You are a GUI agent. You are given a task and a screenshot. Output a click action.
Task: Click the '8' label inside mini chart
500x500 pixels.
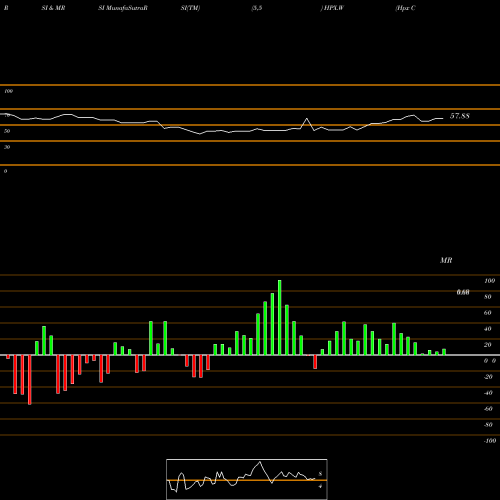(320, 474)
